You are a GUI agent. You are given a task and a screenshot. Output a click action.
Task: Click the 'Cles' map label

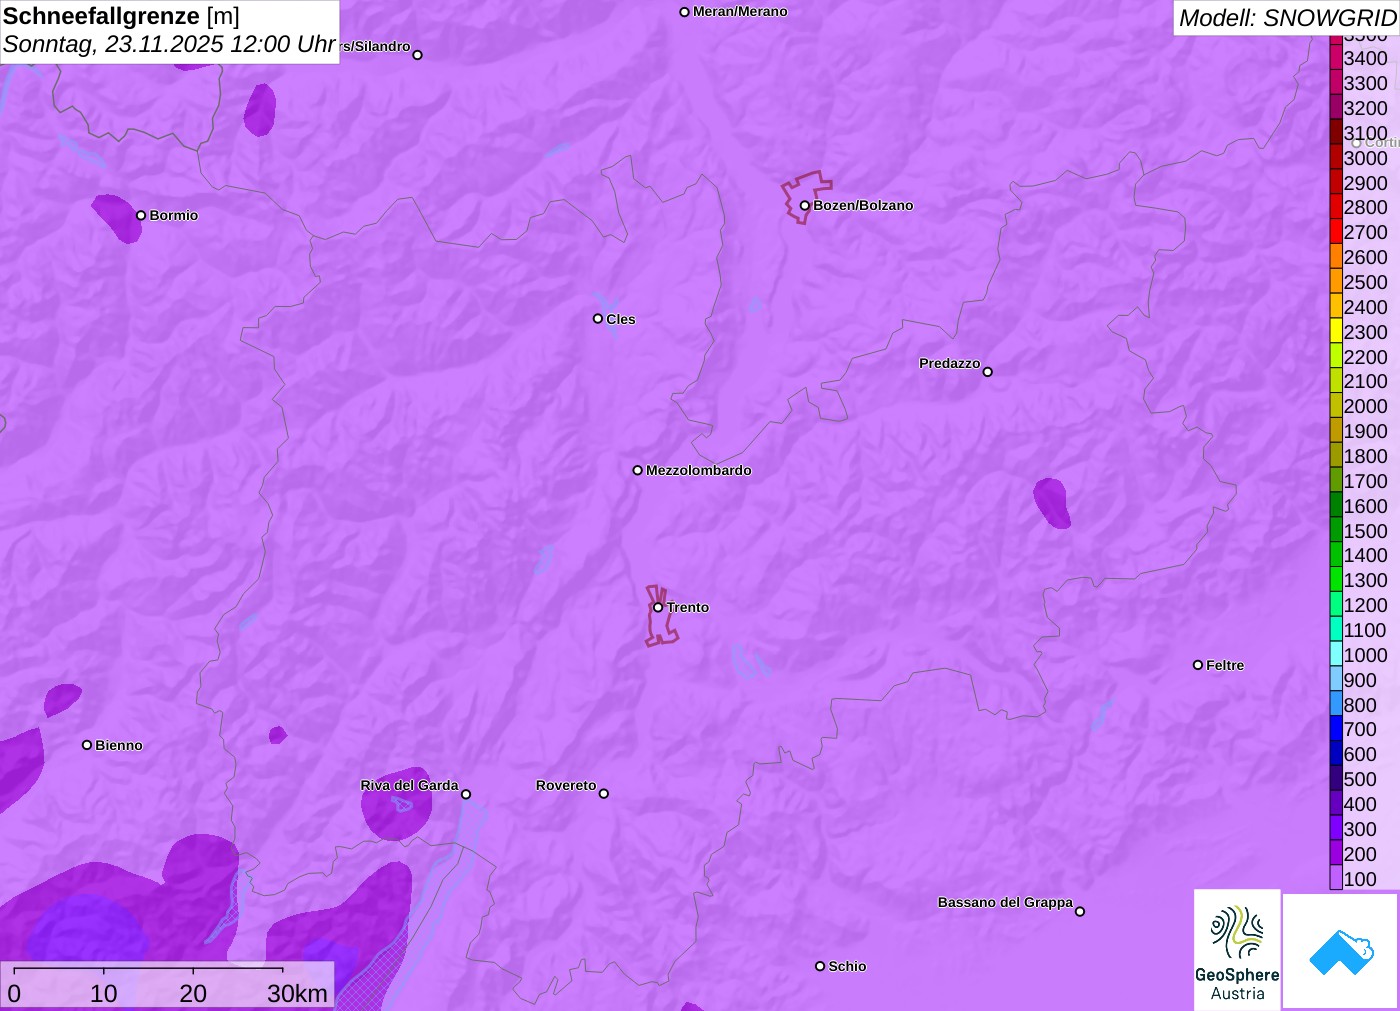pyautogui.click(x=621, y=319)
